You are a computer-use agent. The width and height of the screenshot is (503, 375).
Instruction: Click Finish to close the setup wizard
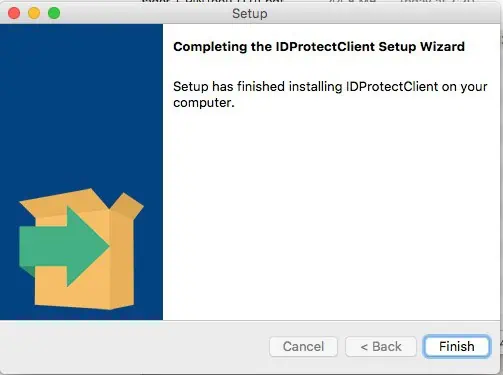[457, 346]
